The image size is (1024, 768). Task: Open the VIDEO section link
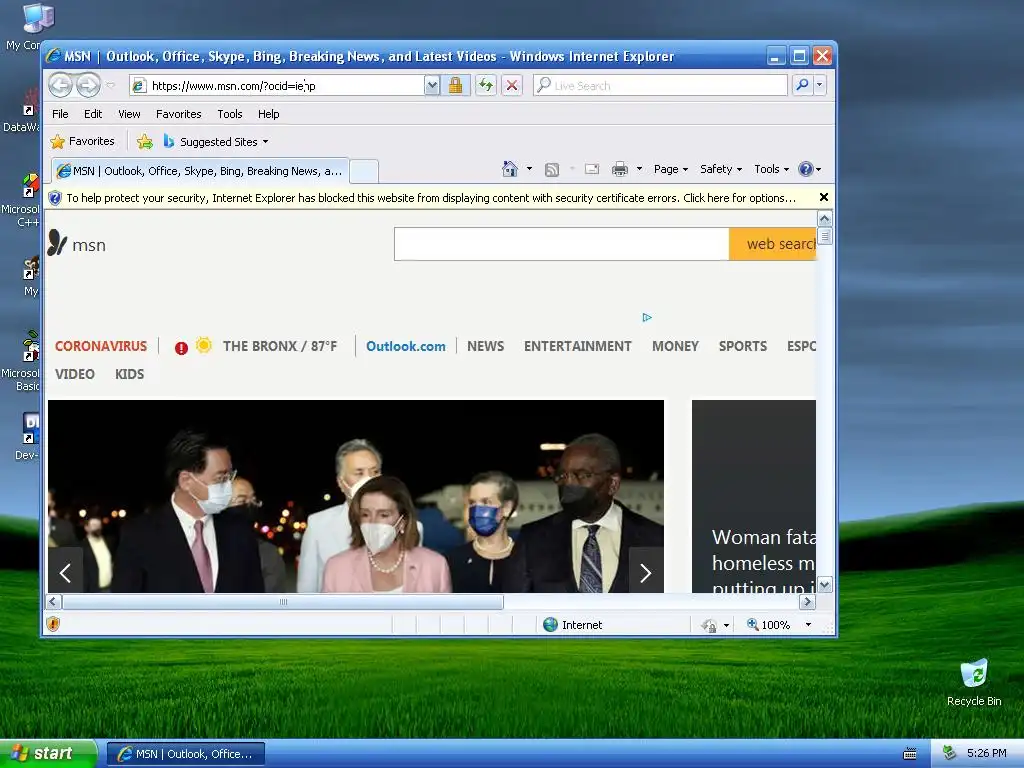74,374
